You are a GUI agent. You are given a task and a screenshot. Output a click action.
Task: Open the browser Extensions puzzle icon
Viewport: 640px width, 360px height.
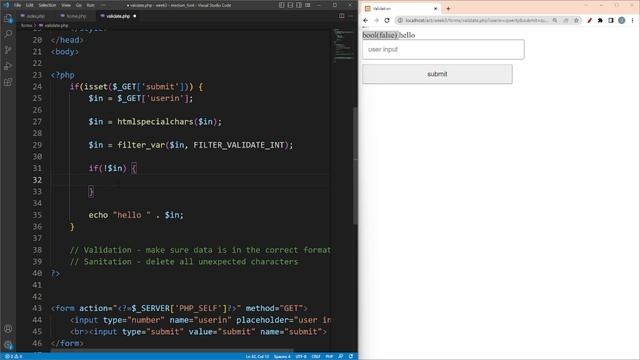tap(600, 20)
